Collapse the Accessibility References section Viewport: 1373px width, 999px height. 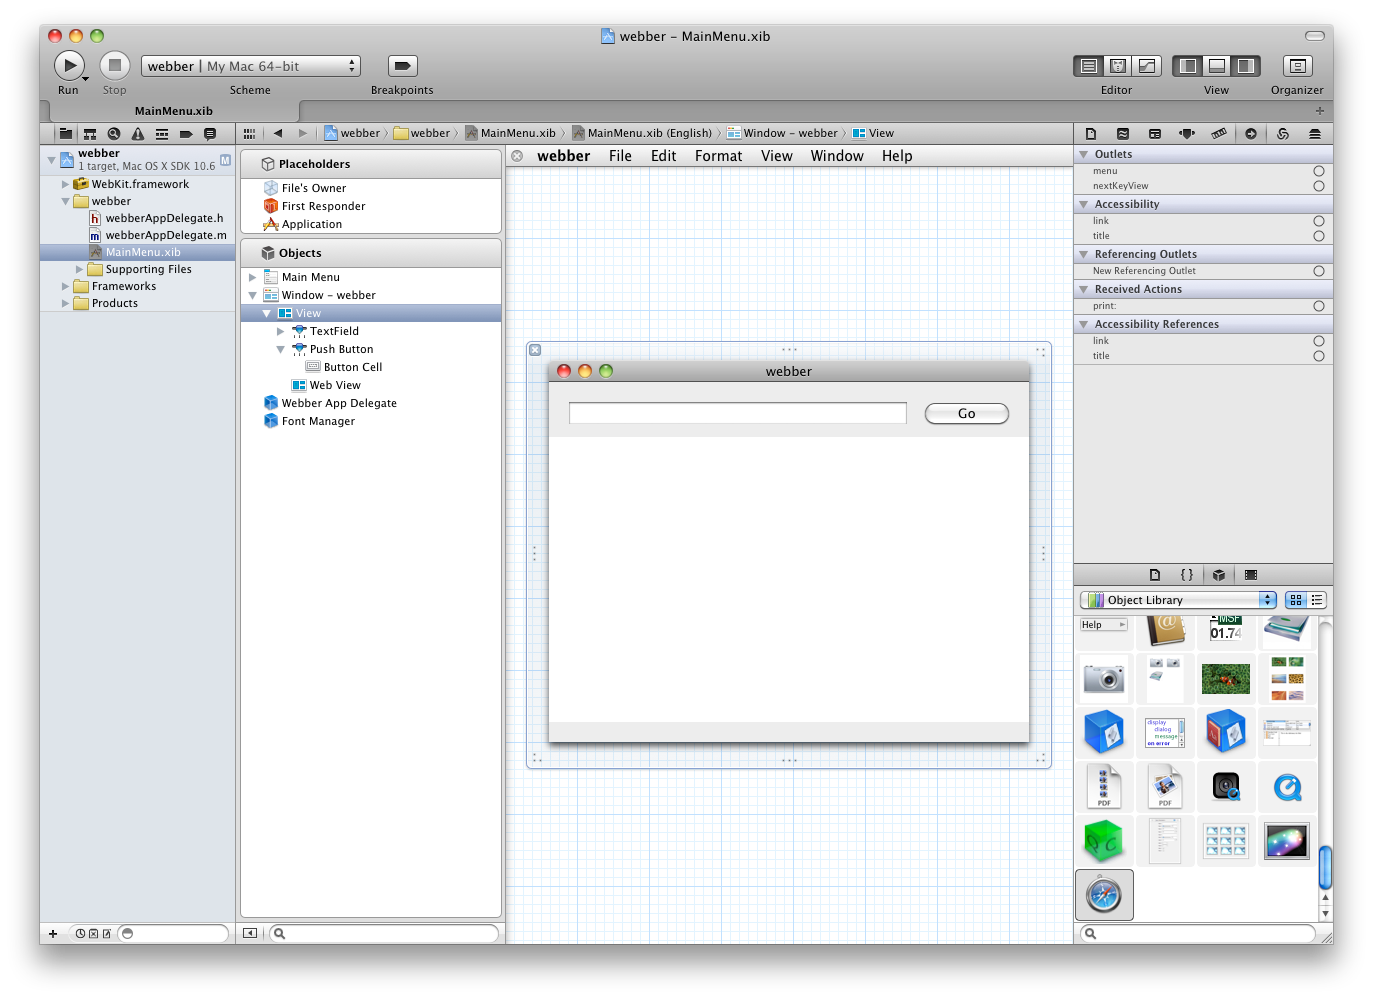(x=1083, y=324)
